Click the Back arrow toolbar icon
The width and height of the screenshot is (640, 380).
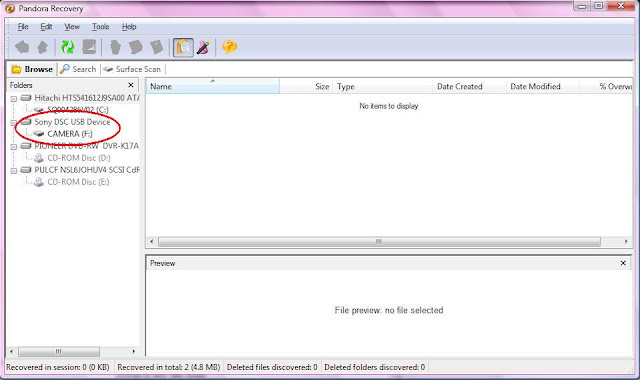(x=22, y=47)
